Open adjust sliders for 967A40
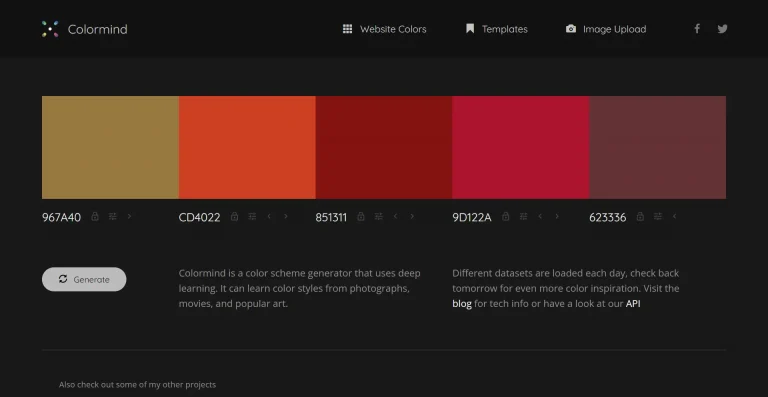 [x=113, y=216]
